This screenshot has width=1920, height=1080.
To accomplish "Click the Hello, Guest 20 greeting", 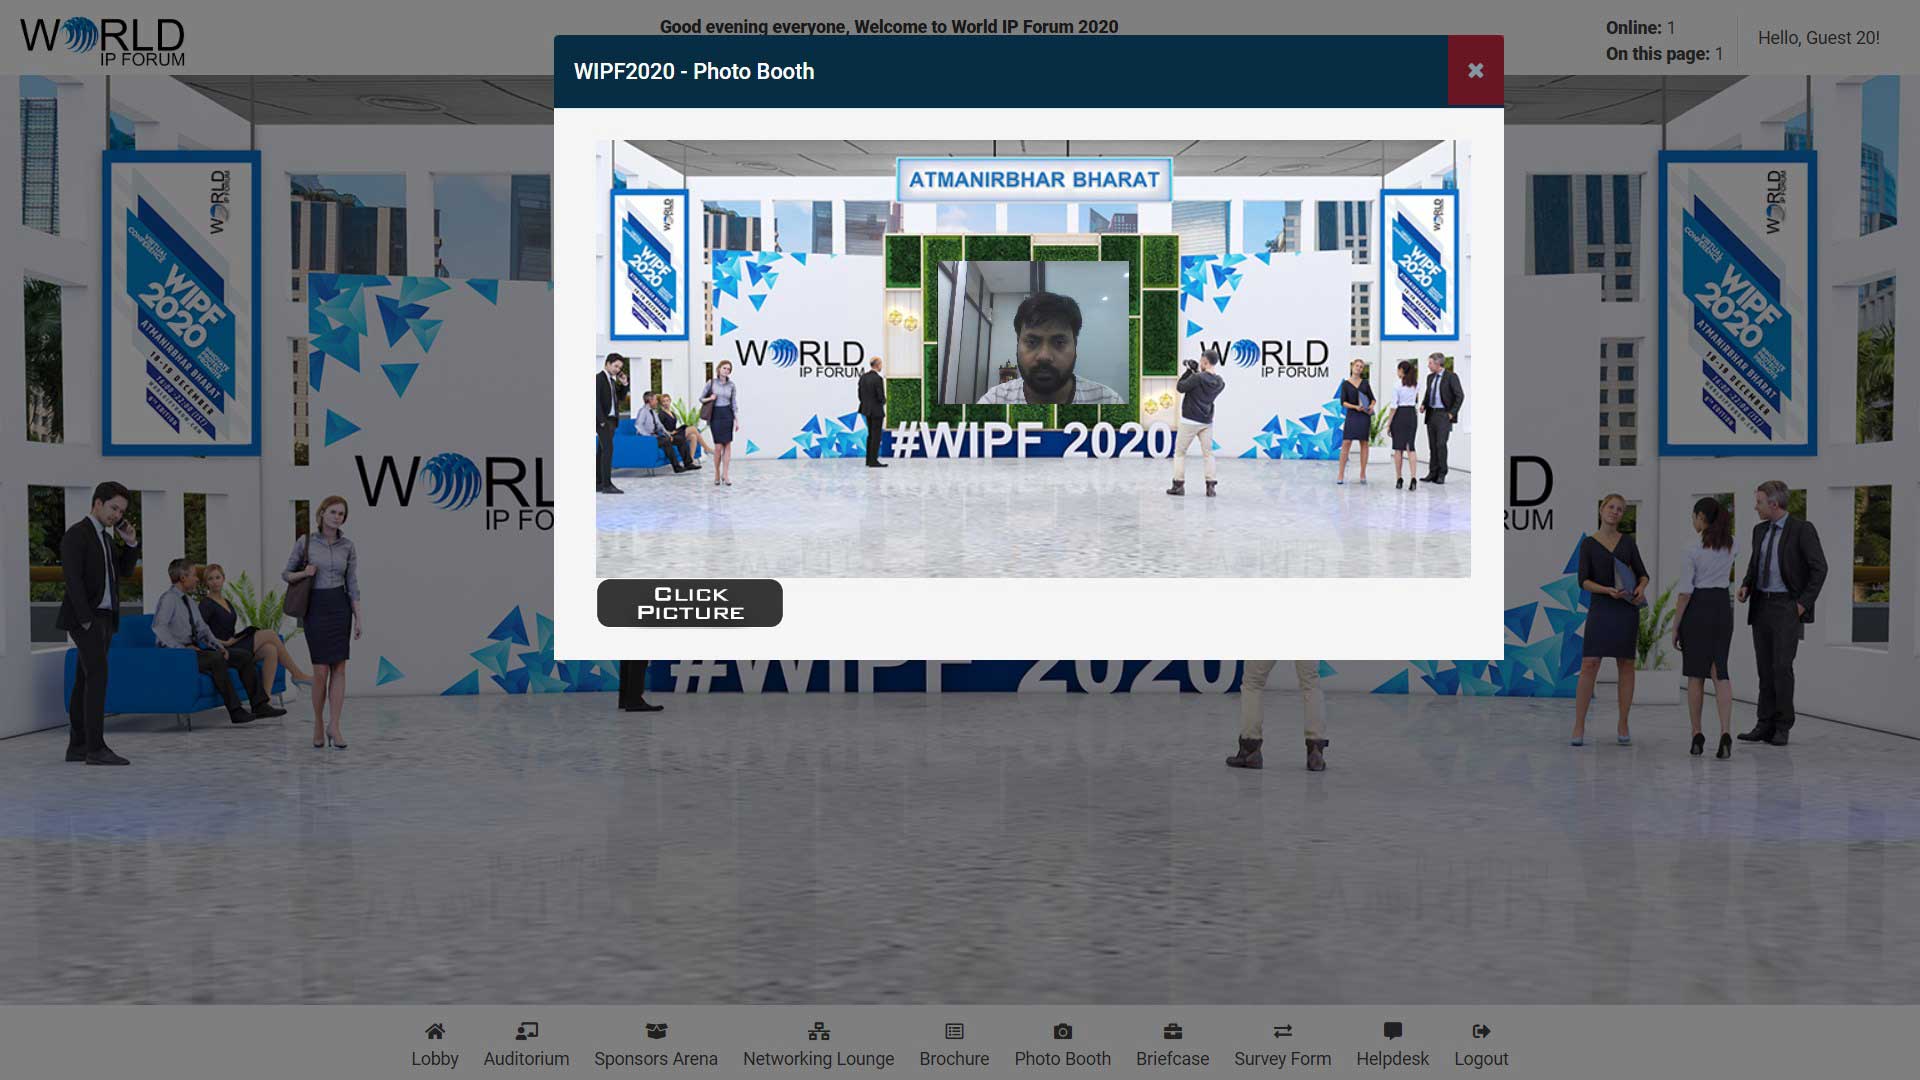I will (1818, 38).
